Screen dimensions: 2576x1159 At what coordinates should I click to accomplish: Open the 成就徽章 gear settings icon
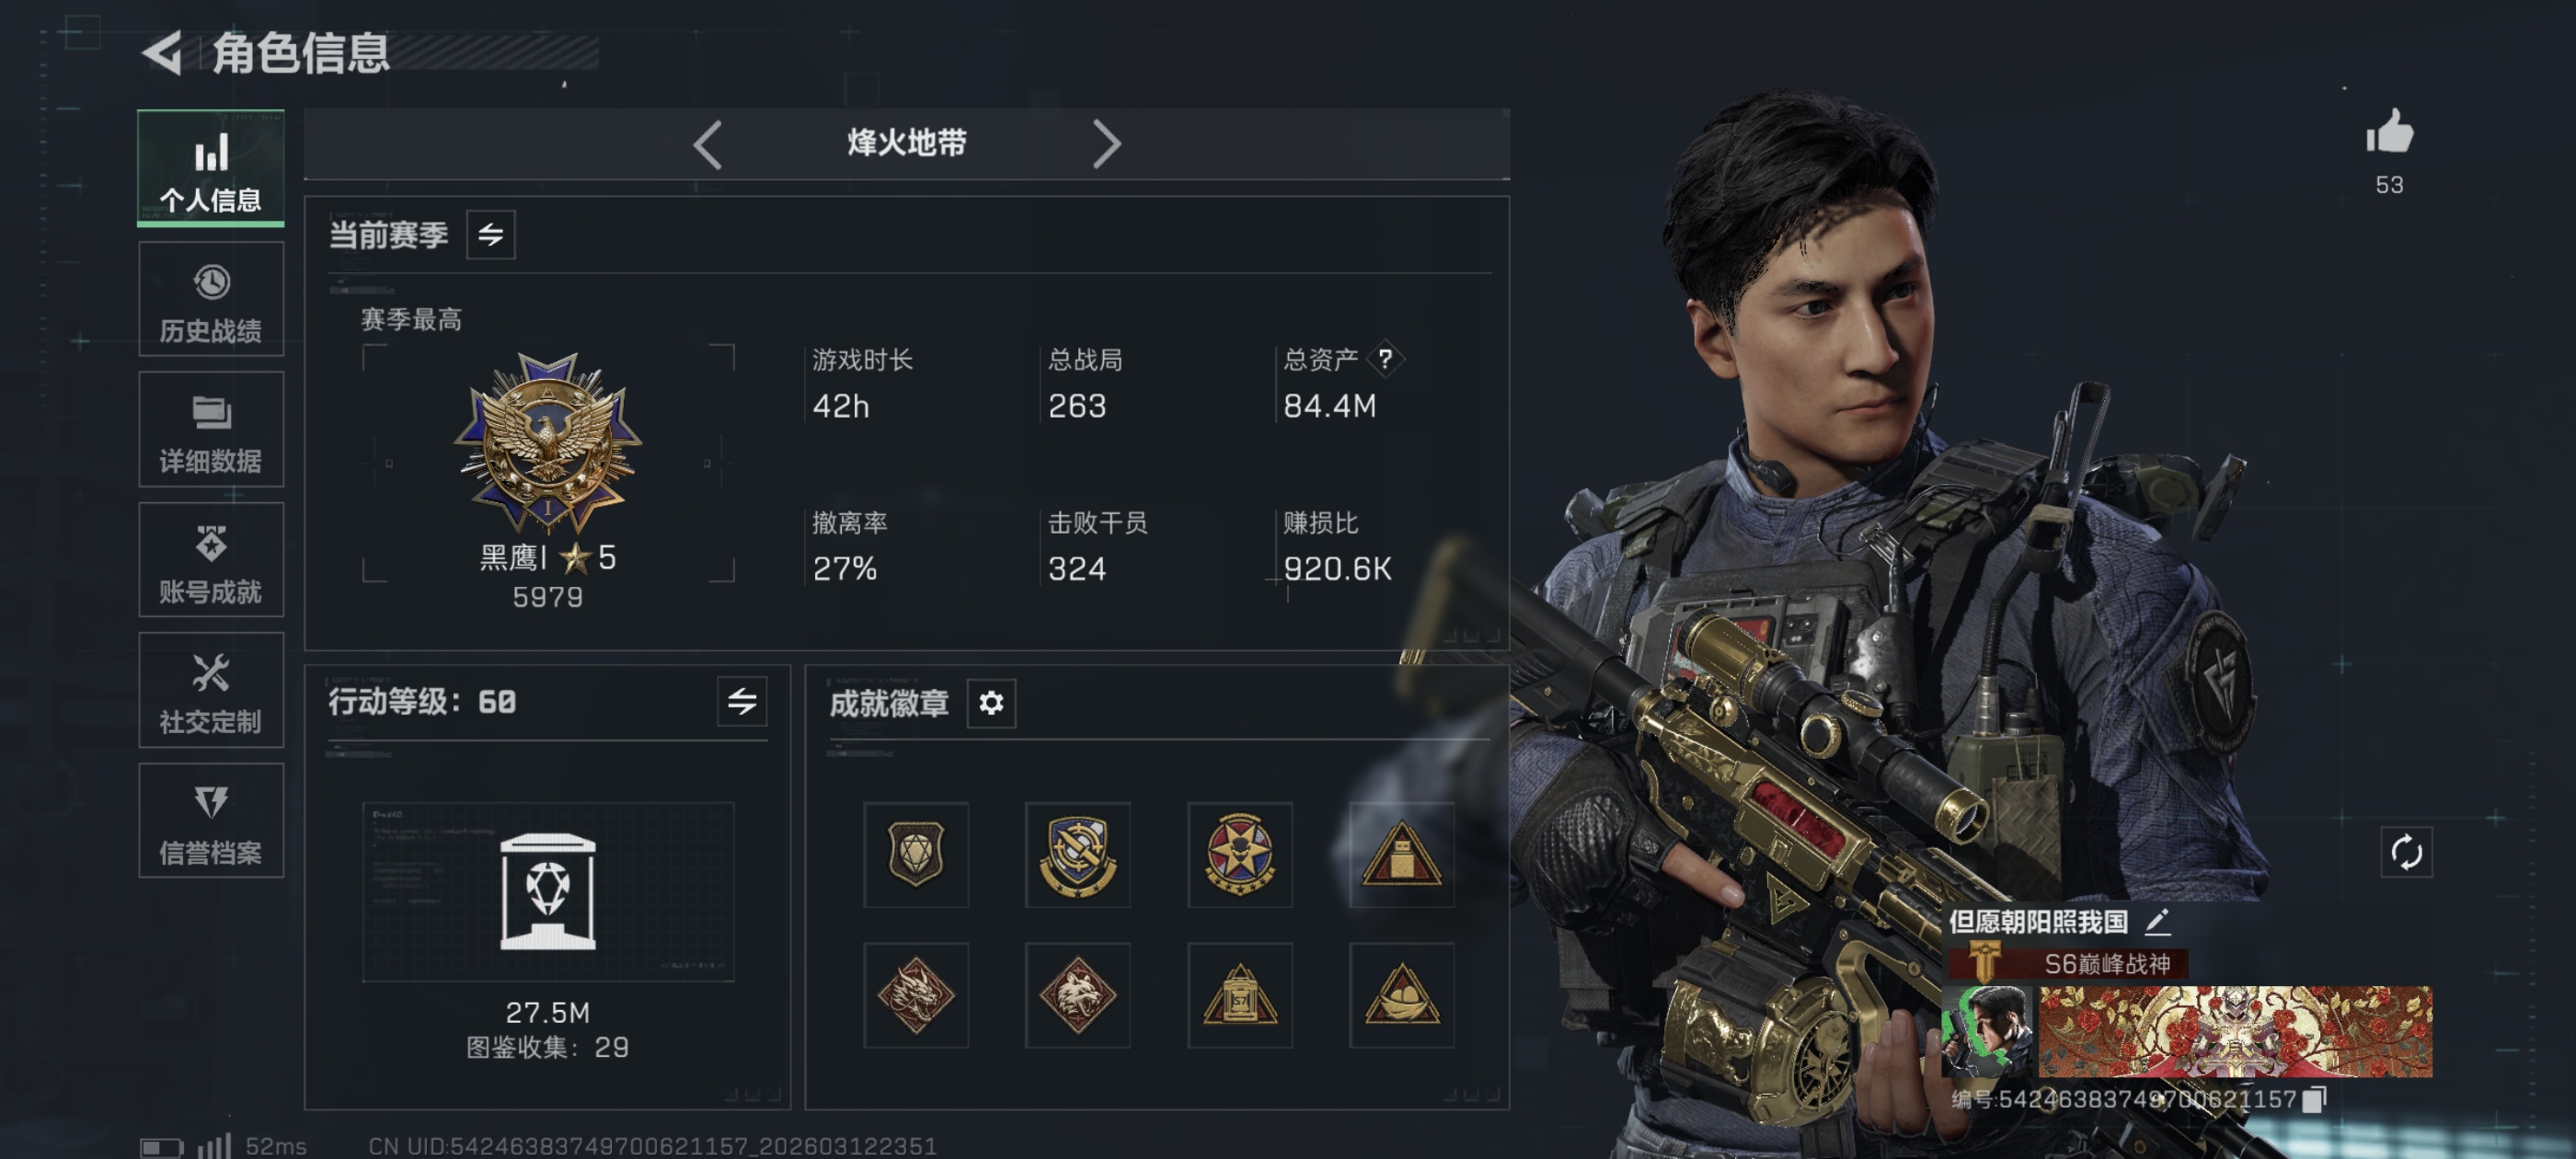(991, 703)
